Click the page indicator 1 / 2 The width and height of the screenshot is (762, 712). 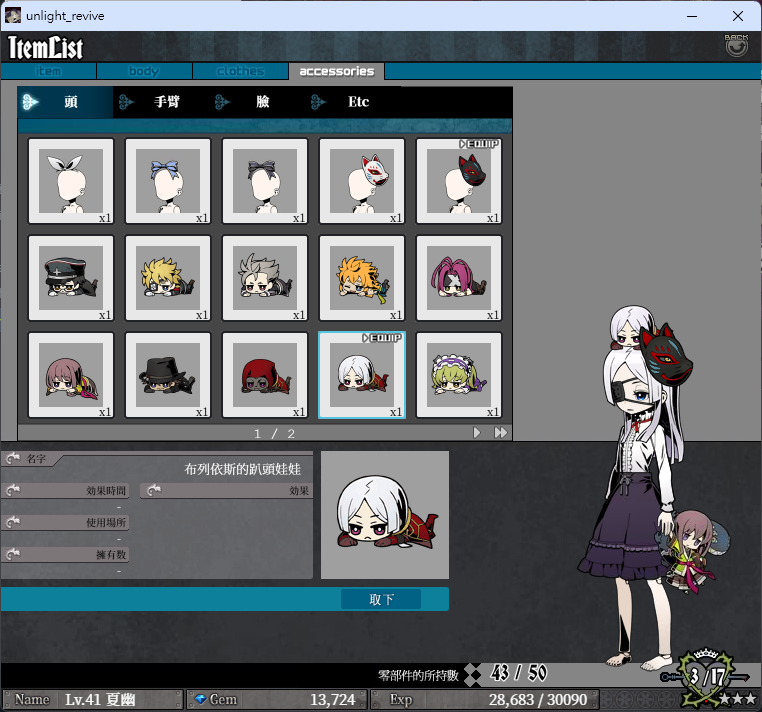tap(274, 434)
